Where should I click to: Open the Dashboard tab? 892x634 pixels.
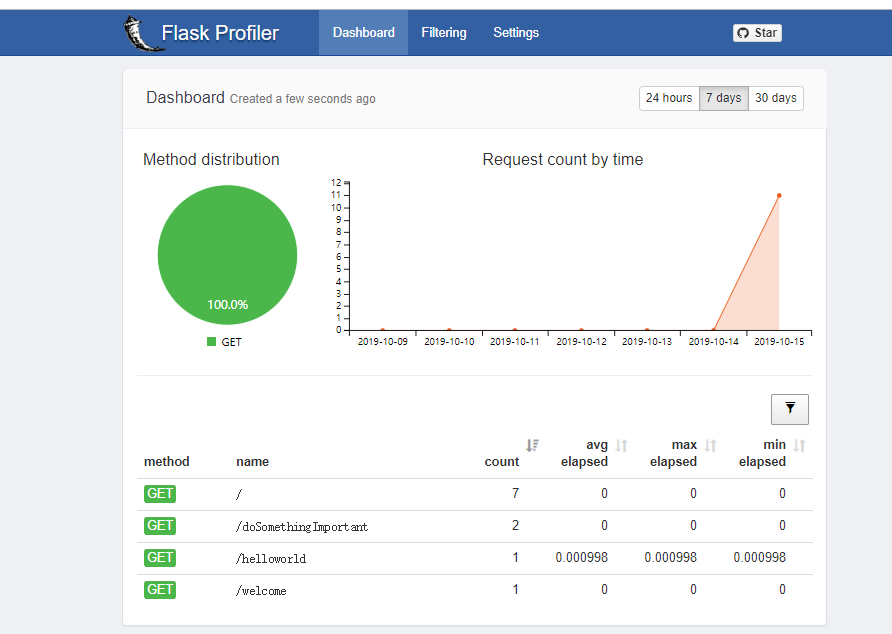click(x=364, y=32)
